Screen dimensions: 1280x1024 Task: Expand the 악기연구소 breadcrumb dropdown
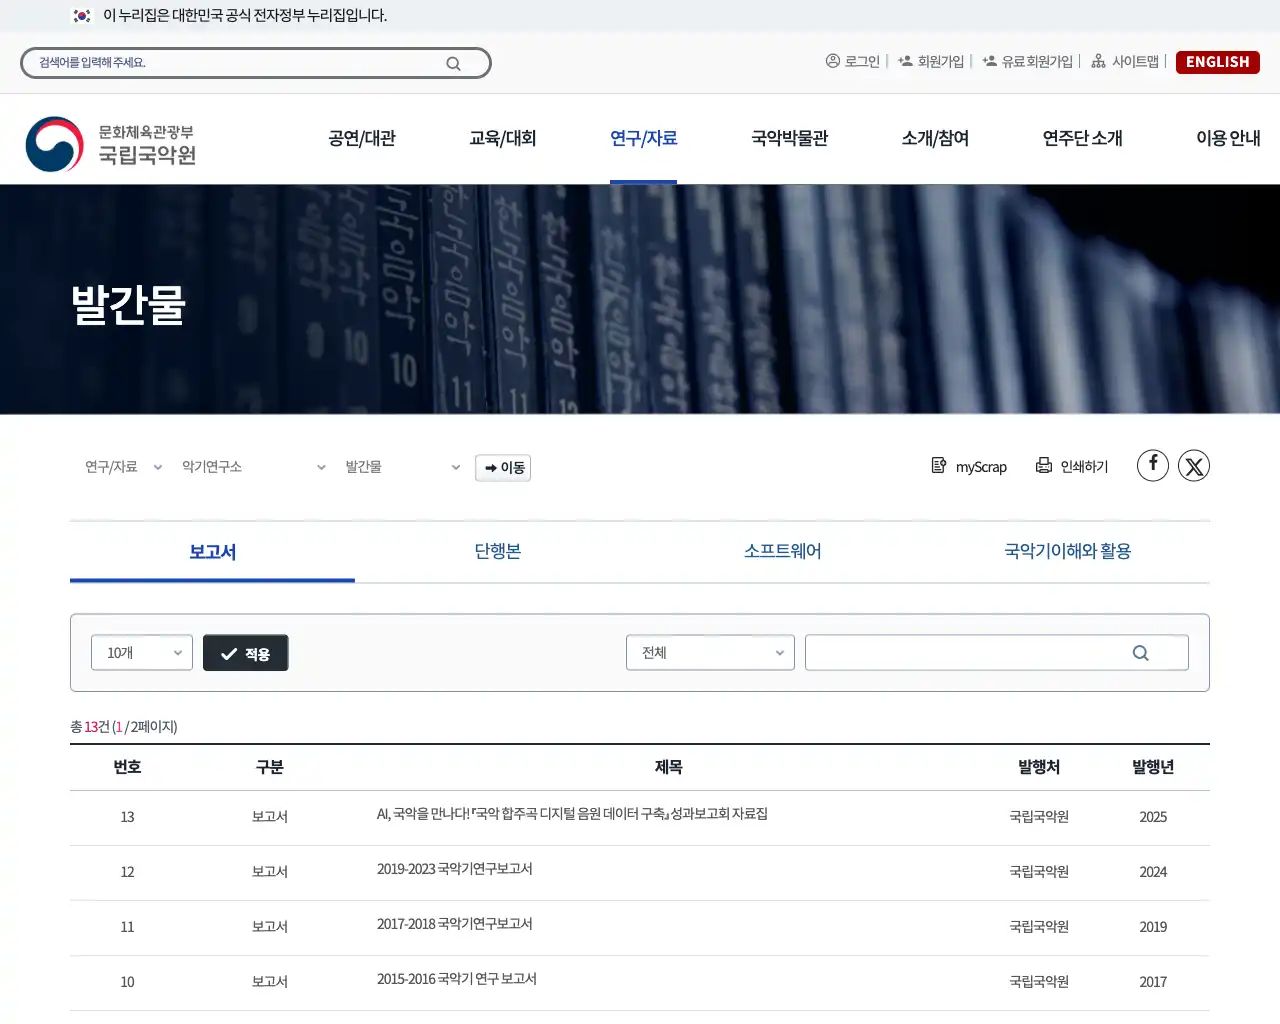point(250,466)
